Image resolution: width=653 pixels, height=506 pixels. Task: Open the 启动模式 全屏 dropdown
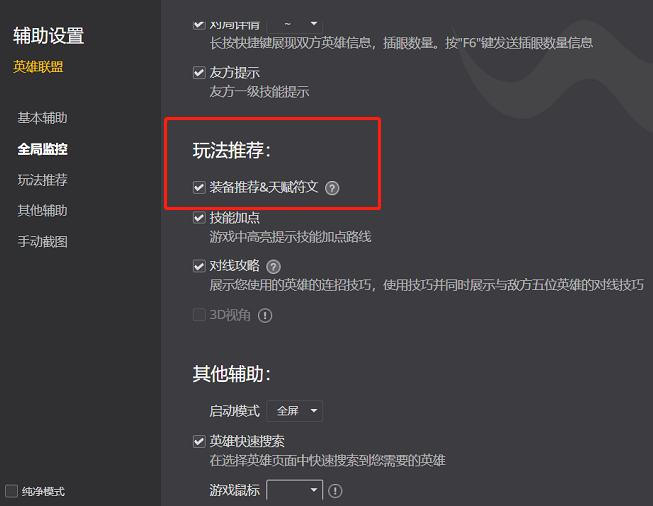coord(294,411)
